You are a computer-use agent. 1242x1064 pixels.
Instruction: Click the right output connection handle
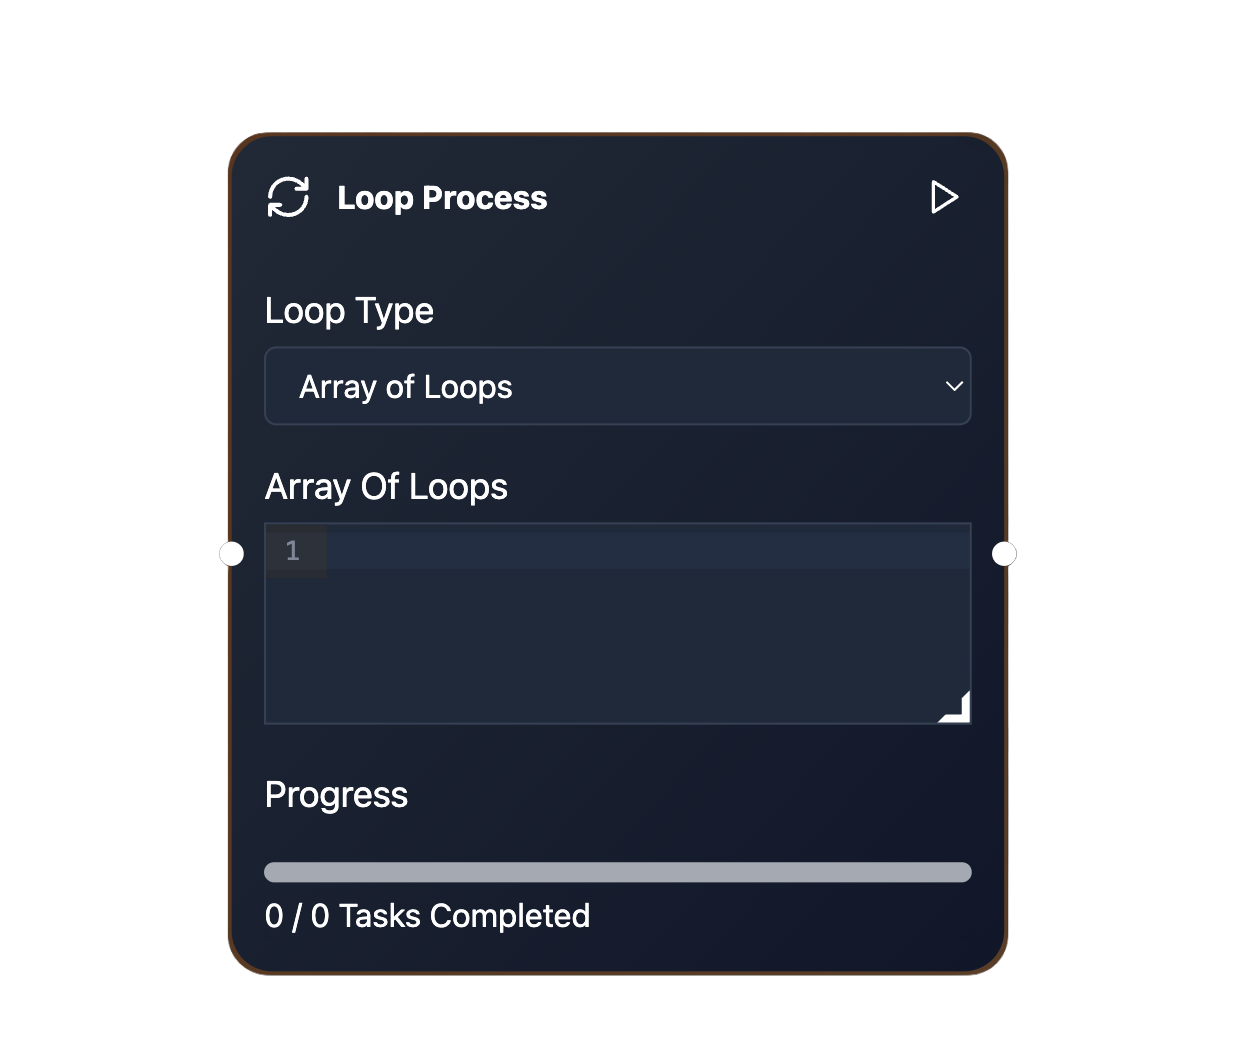1004,554
